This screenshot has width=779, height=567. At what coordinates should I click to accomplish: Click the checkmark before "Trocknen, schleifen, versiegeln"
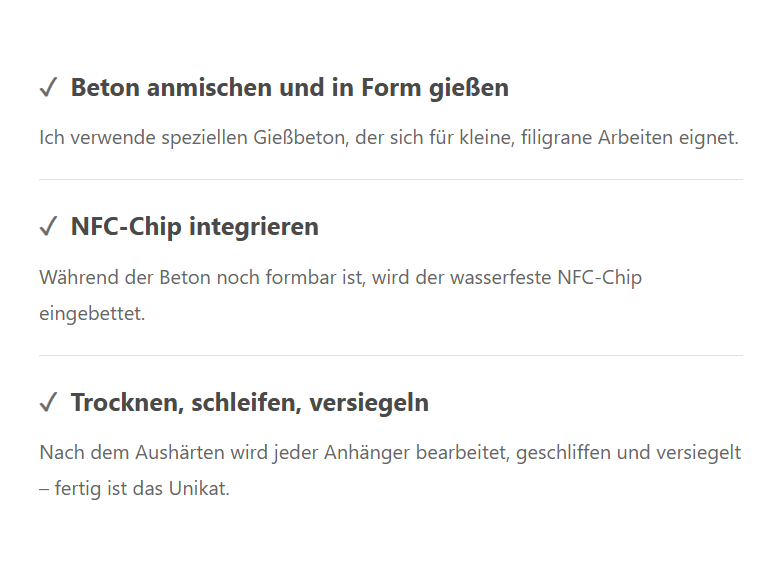pos(48,404)
